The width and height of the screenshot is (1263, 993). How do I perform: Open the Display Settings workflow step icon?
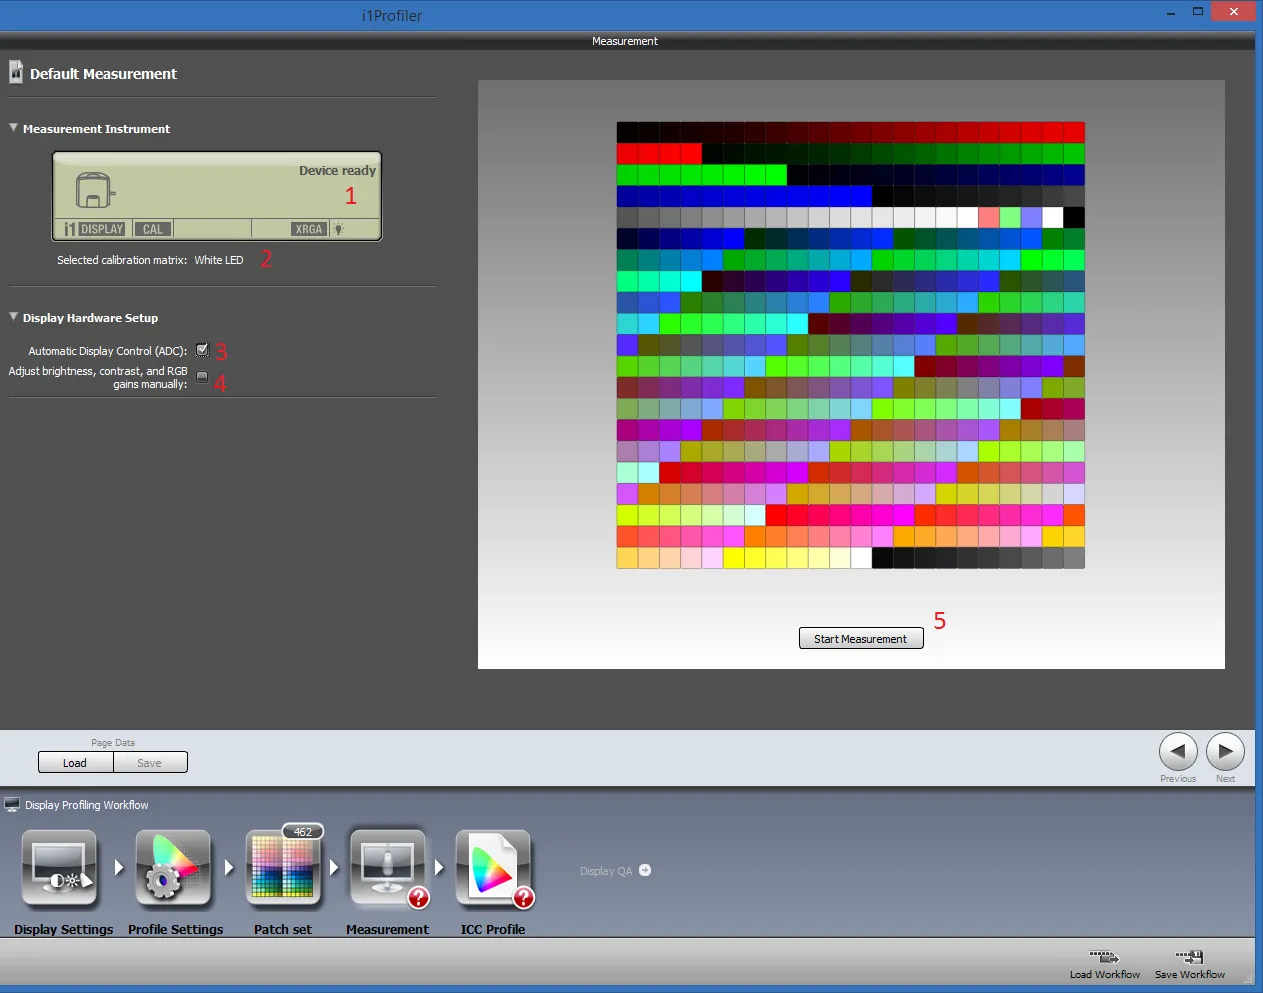click(x=60, y=870)
